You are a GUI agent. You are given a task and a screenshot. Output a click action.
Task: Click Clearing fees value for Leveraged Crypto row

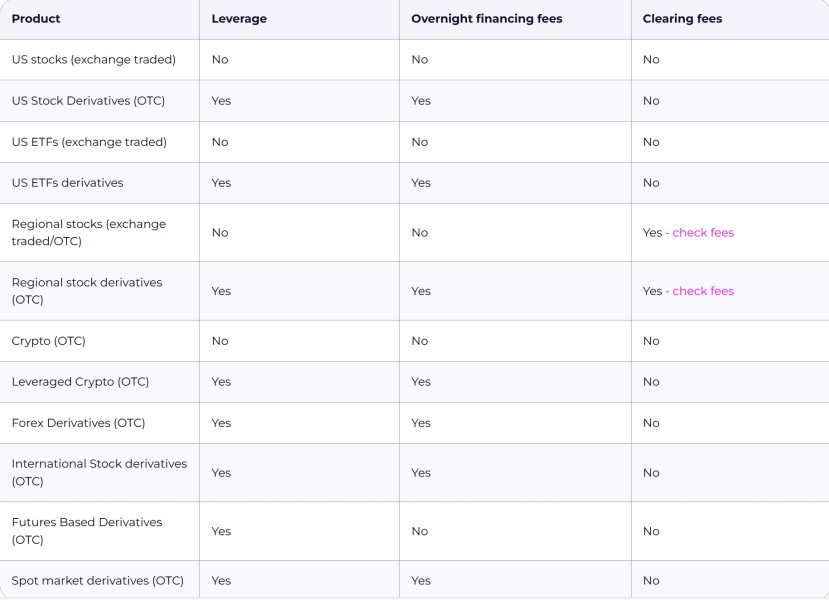coord(651,382)
